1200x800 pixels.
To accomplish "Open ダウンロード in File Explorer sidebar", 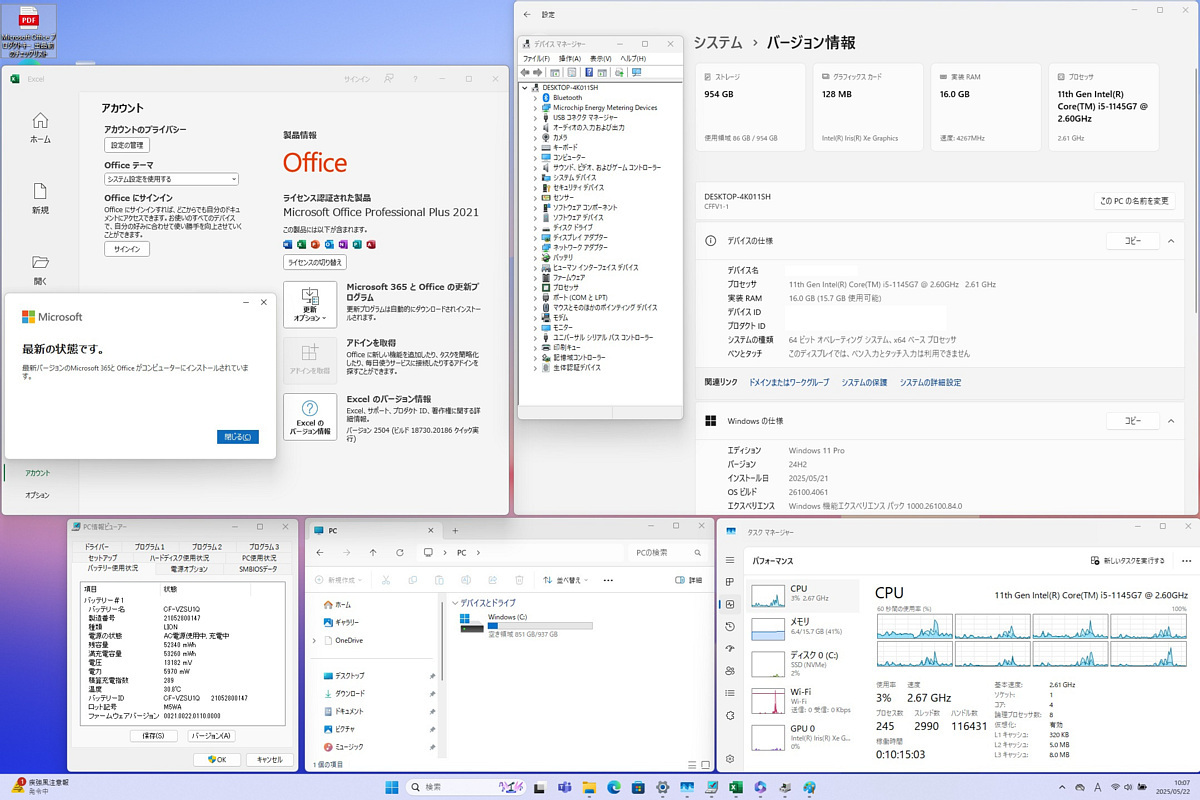I will (x=350, y=693).
